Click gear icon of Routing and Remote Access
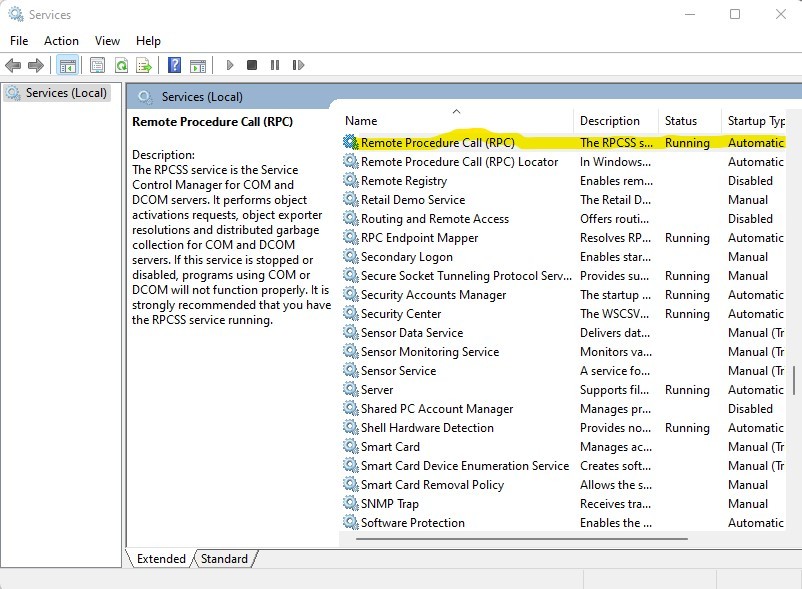802x589 pixels. pyautogui.click(x=350, y=218)
